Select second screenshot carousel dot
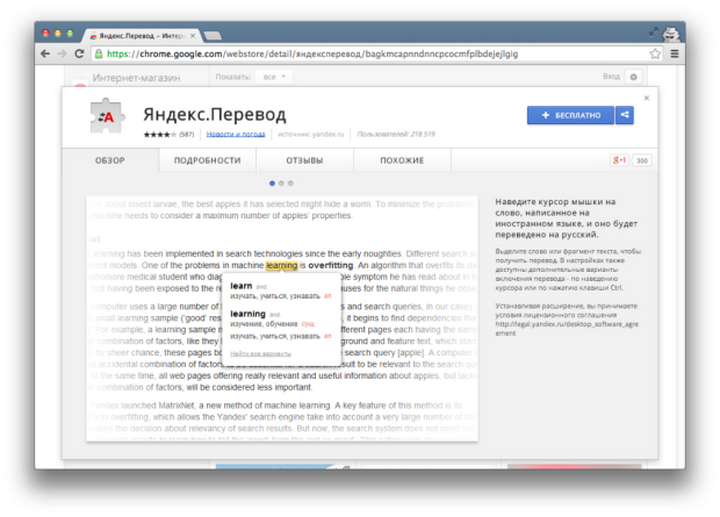This screenshot has height=517, width=720. pyautogui.click(x=281, y=183)
